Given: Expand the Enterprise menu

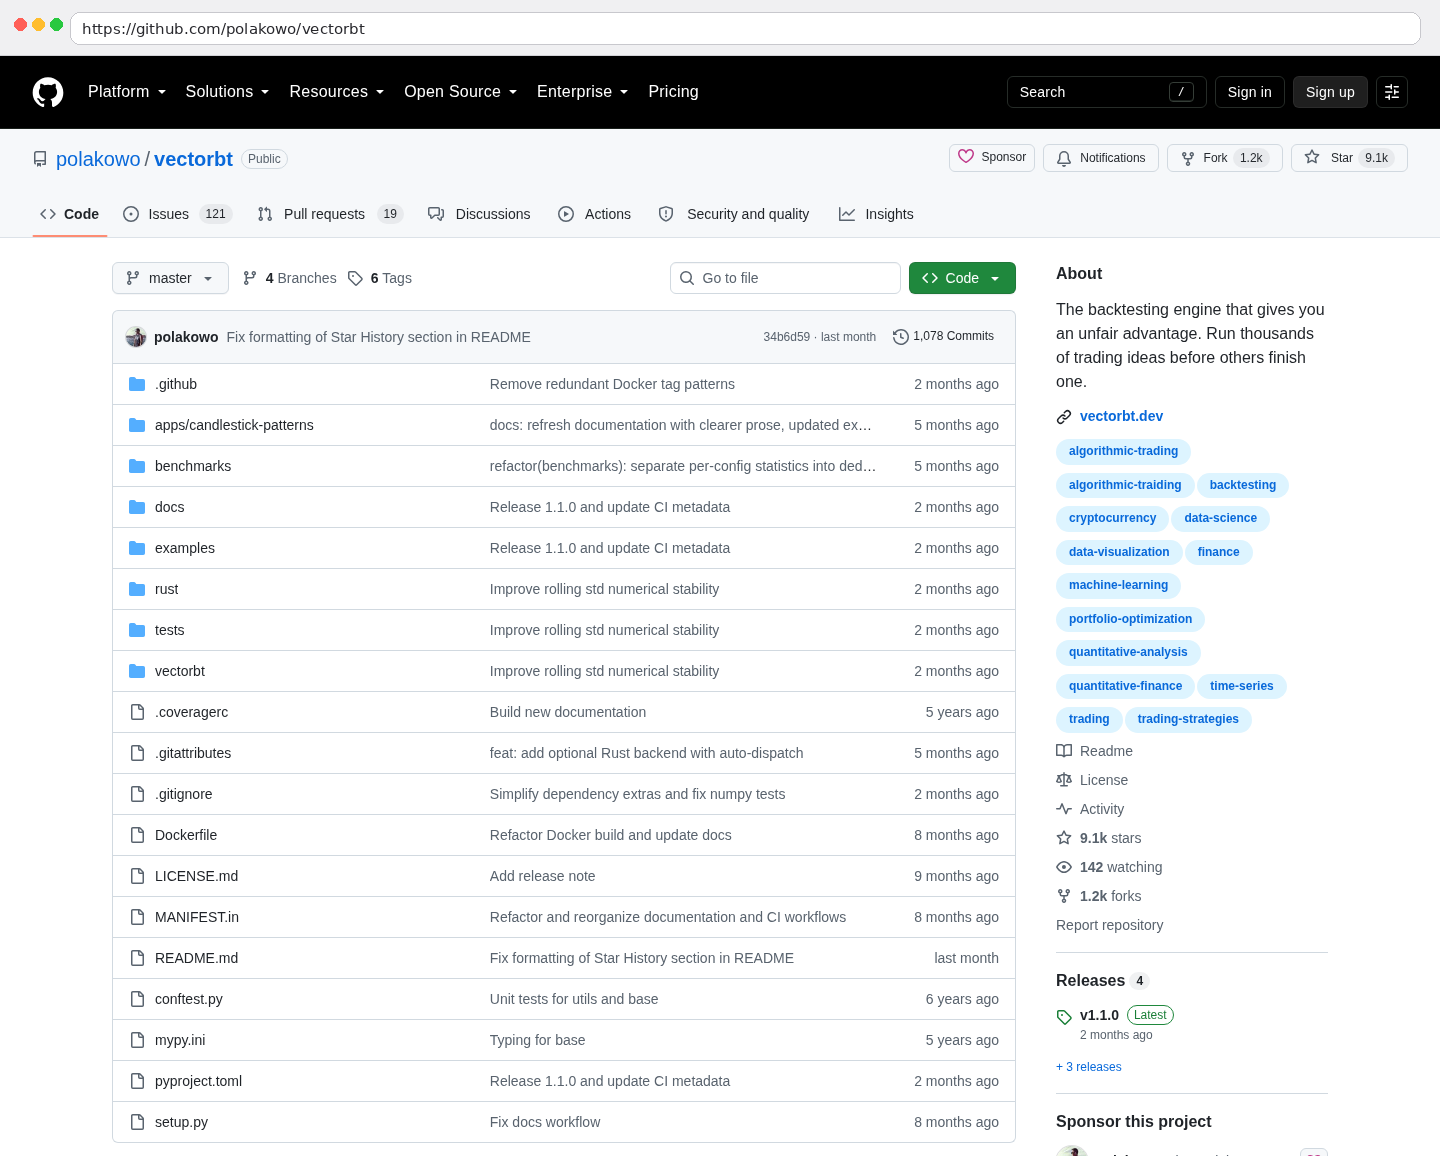Looking at the screenshot, I should (582, 92).
